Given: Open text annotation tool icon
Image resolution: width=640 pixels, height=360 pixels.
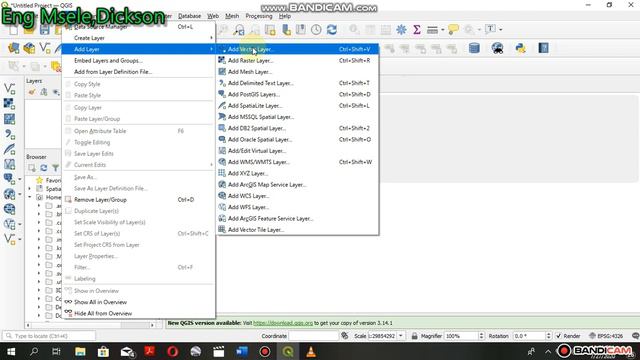Looking at the screenshot, I should (x=491, y=29).
